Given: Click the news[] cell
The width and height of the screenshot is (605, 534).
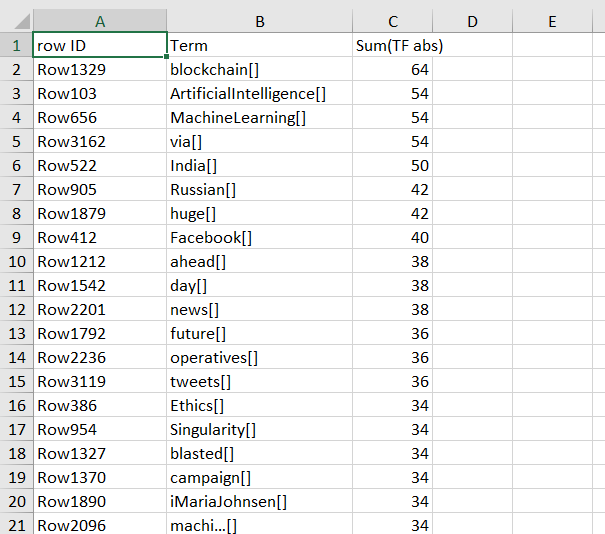Looking at the screenshot, I should click(x=260, y=309).
